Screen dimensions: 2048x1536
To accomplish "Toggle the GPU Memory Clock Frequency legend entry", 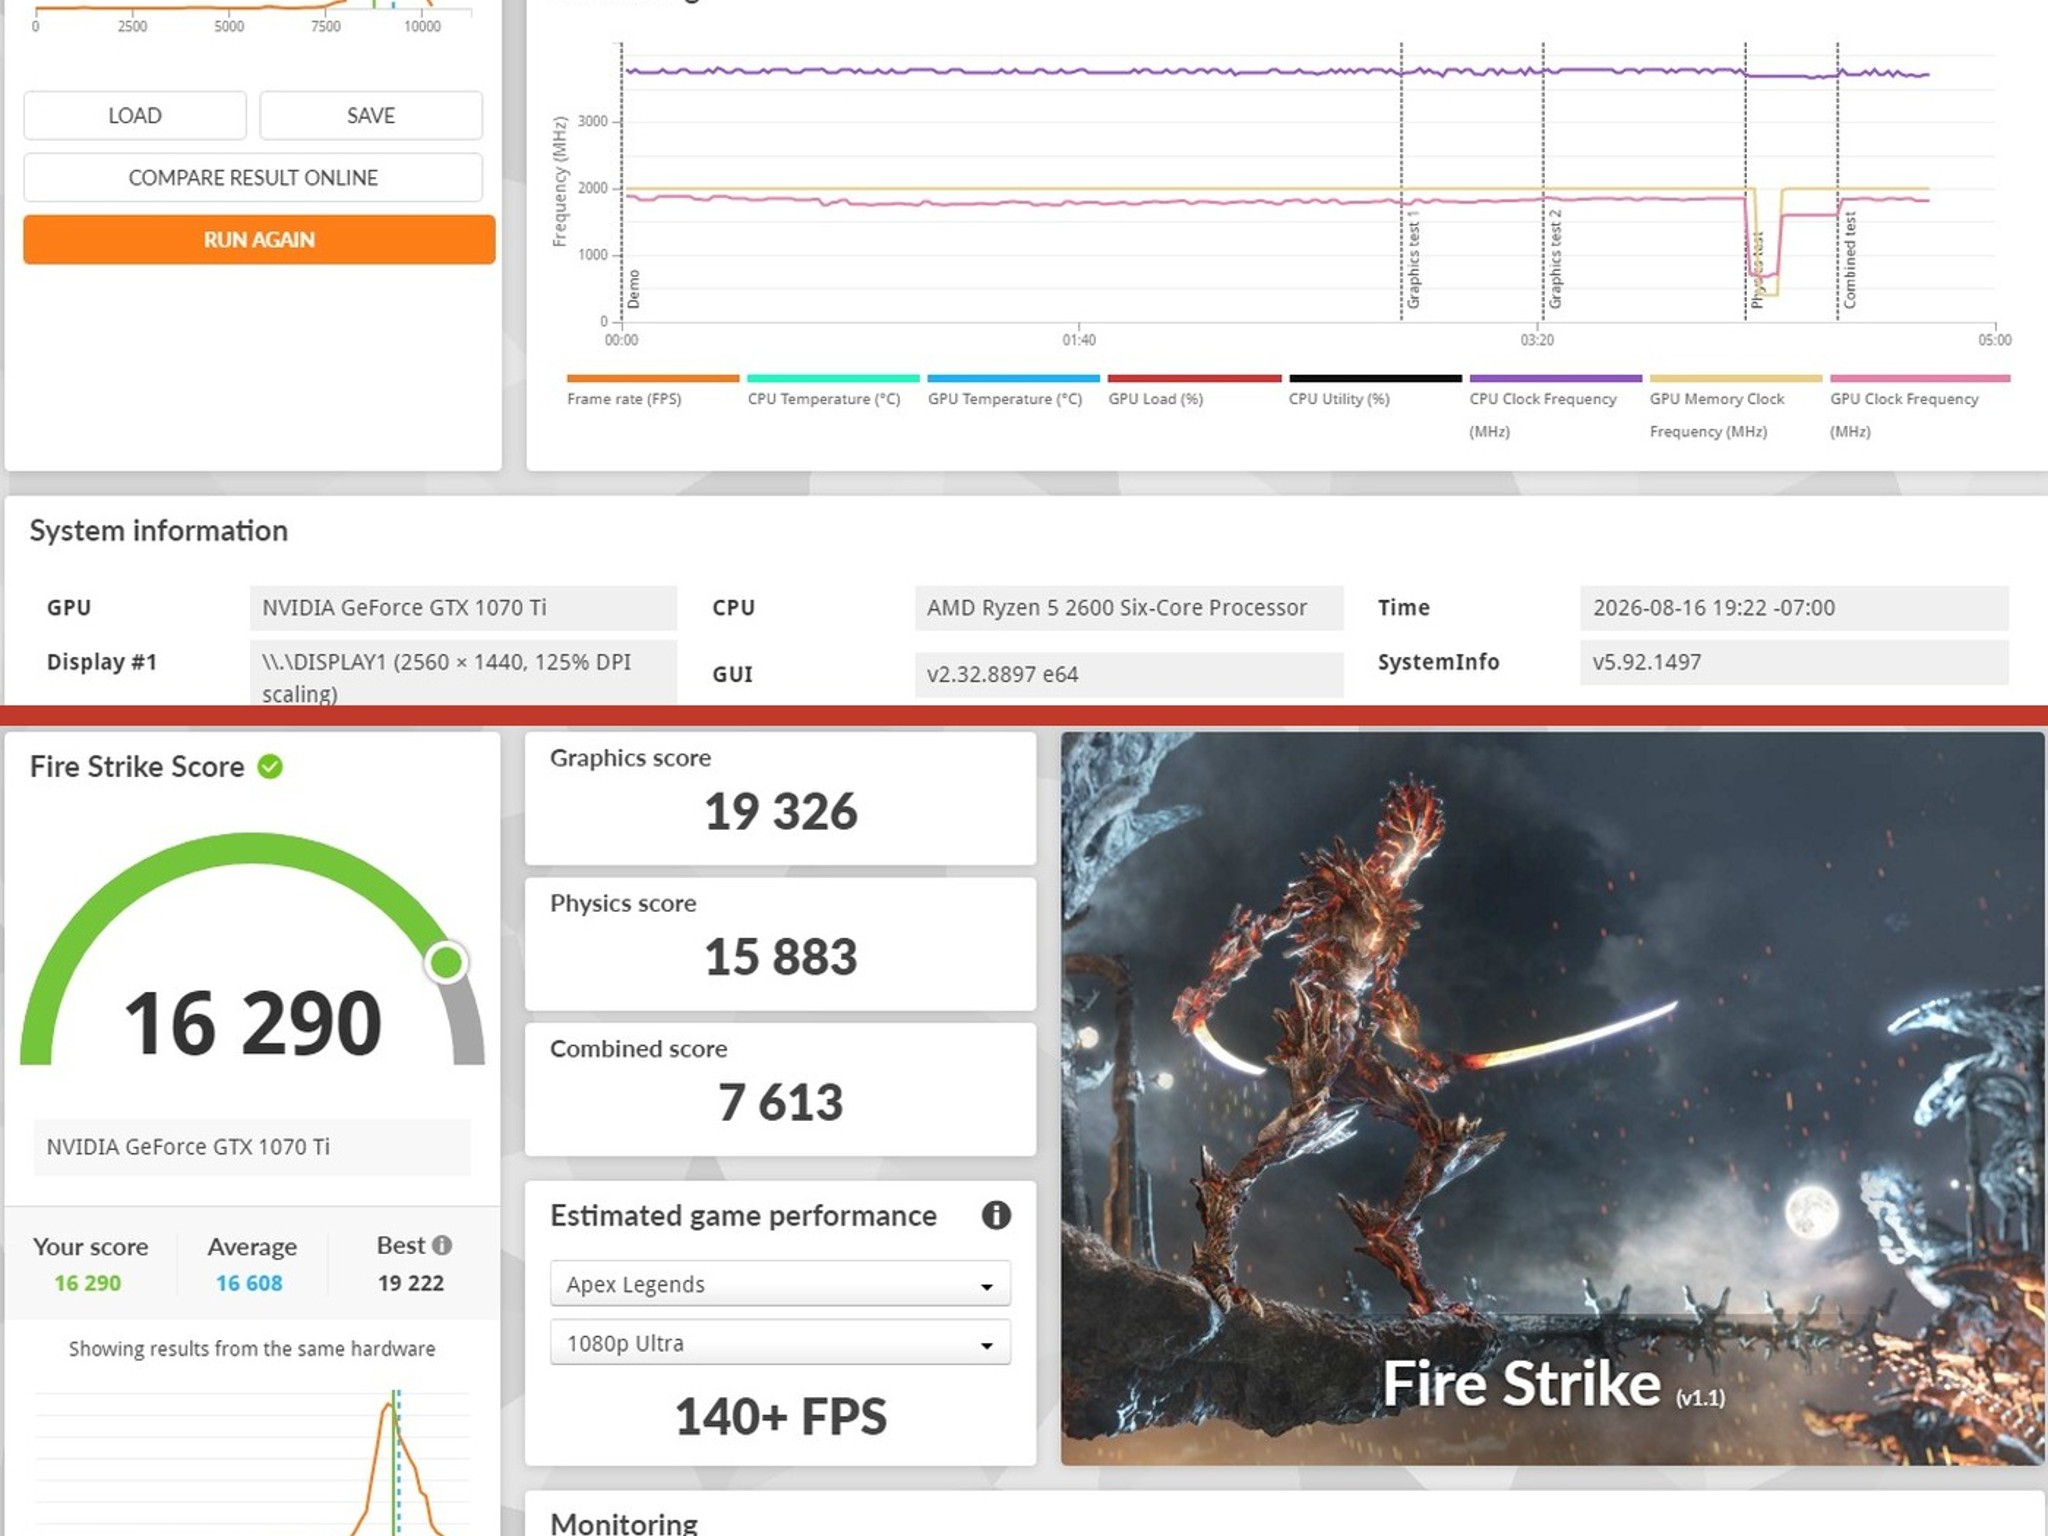I will pyautogui.click(x=1735, y=408).
